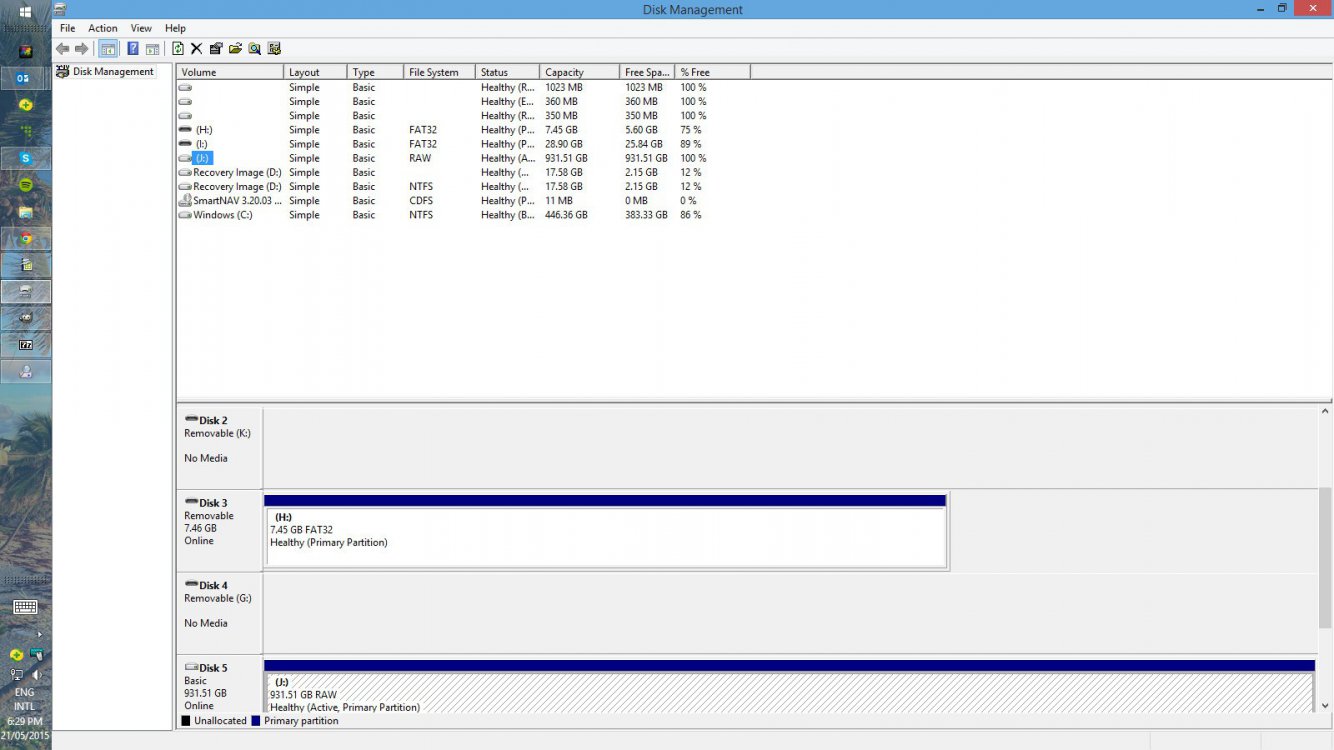Open Google Chrome from the taskbar
1334x750 pixels.
pyautogui.click(x=26, y=239)
